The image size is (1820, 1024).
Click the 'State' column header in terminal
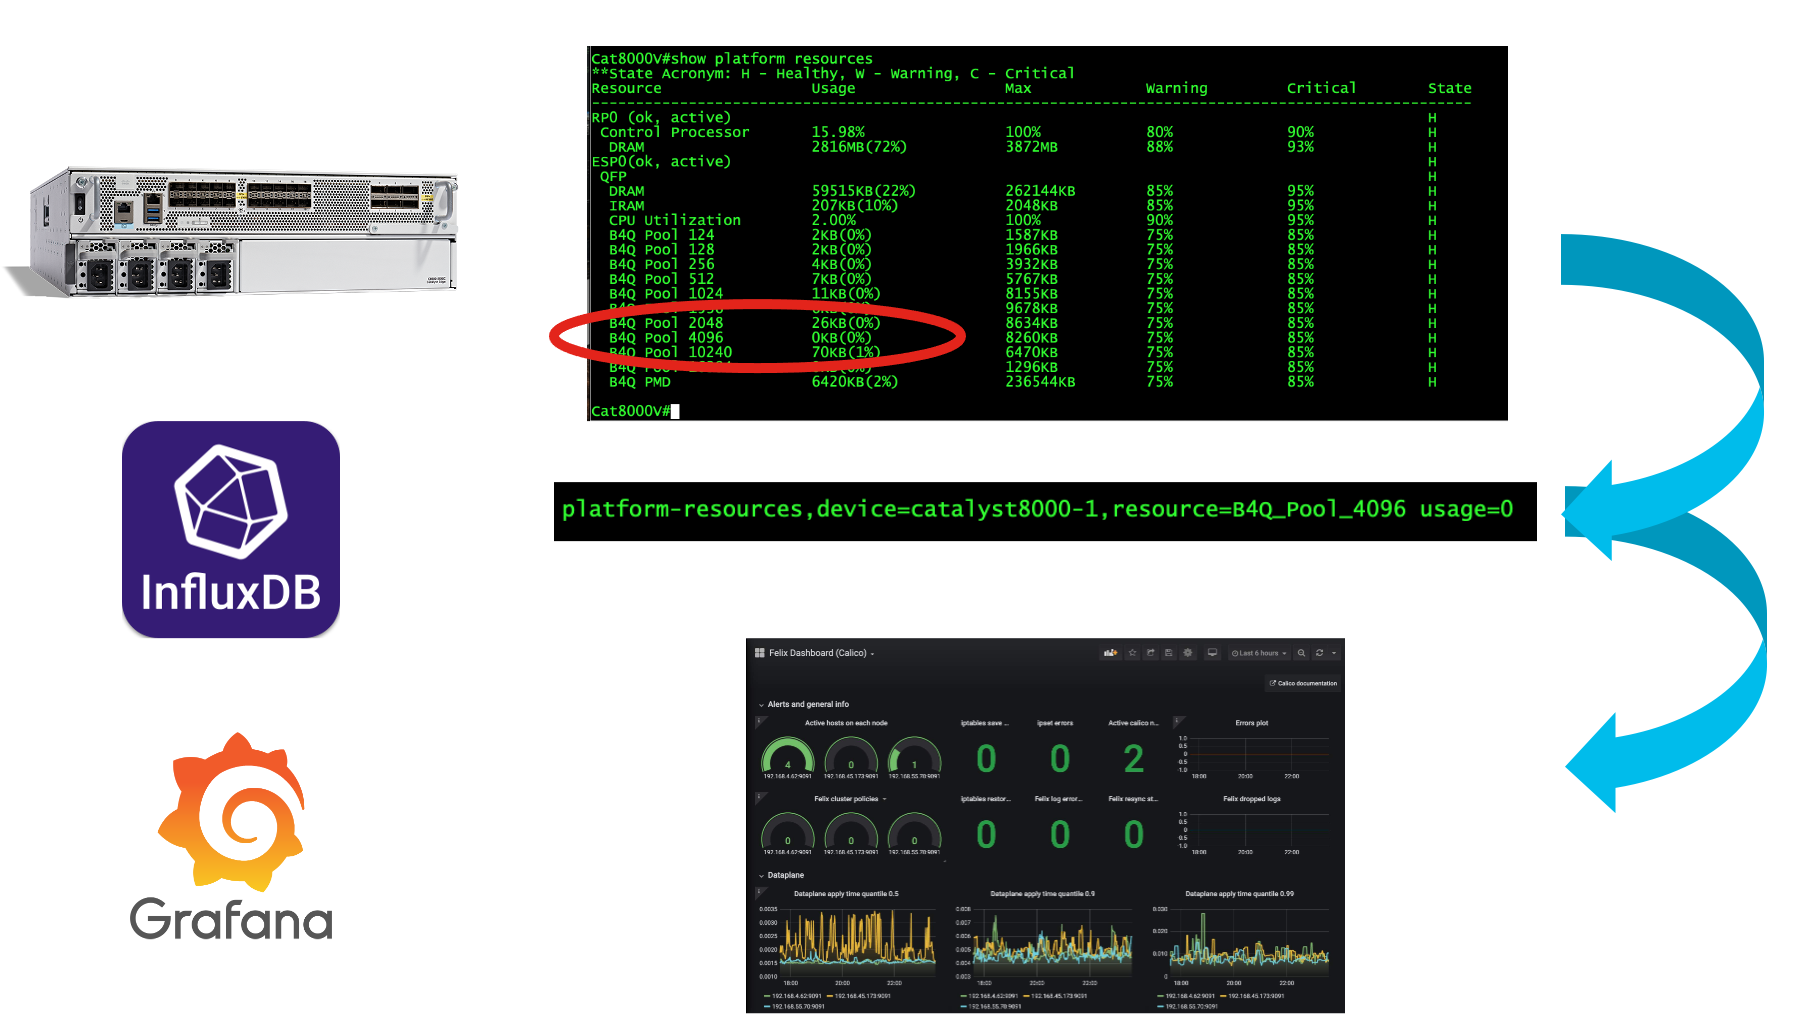coord(1449,88)
